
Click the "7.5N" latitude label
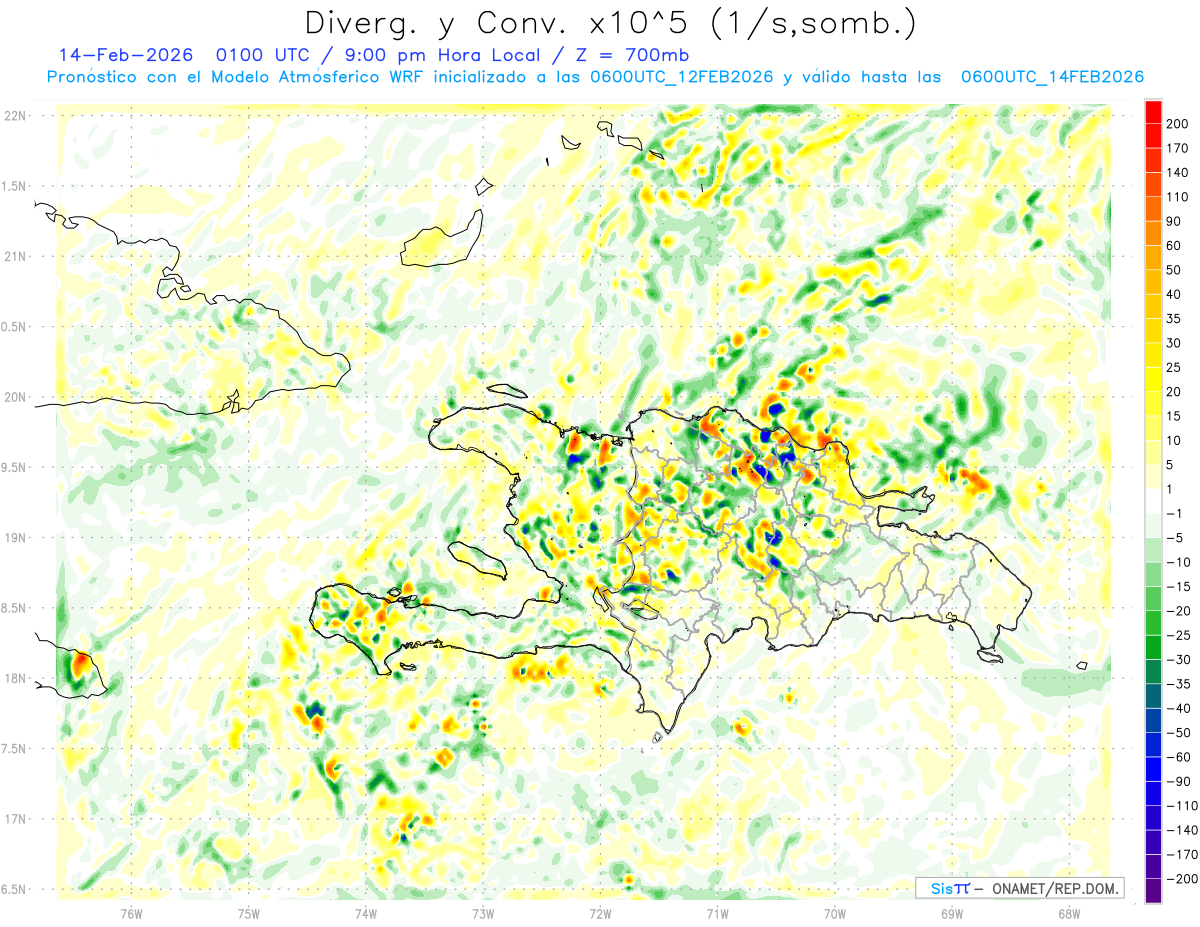[15, 749]
